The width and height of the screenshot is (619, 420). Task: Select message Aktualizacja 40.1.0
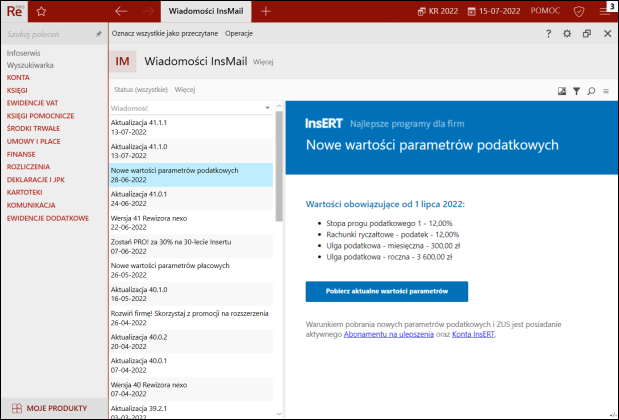pyautogui.click(x=191, y=294)
